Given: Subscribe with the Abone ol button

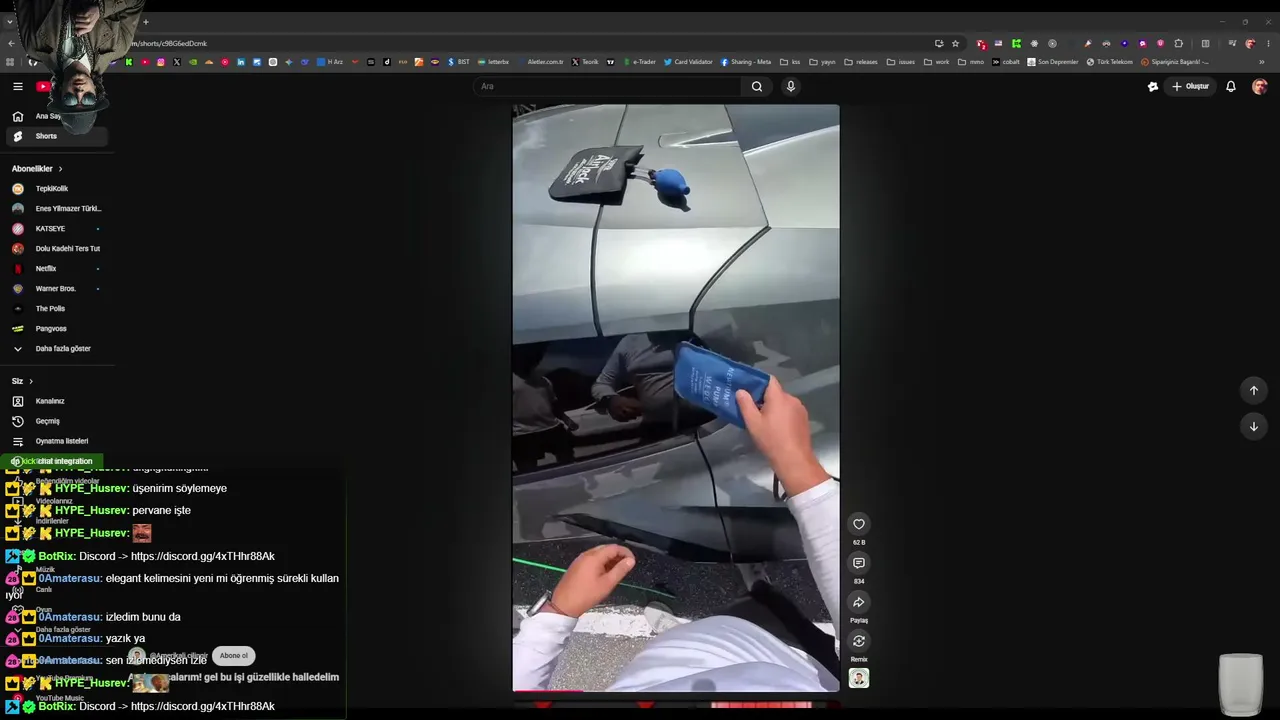Looking at the screenshot, I should 233,656.
